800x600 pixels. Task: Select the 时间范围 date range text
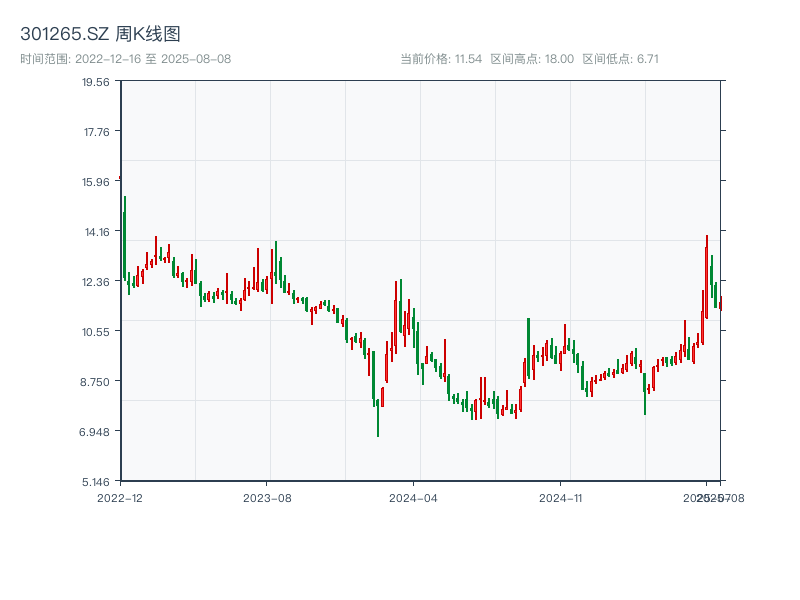point(126,59)
